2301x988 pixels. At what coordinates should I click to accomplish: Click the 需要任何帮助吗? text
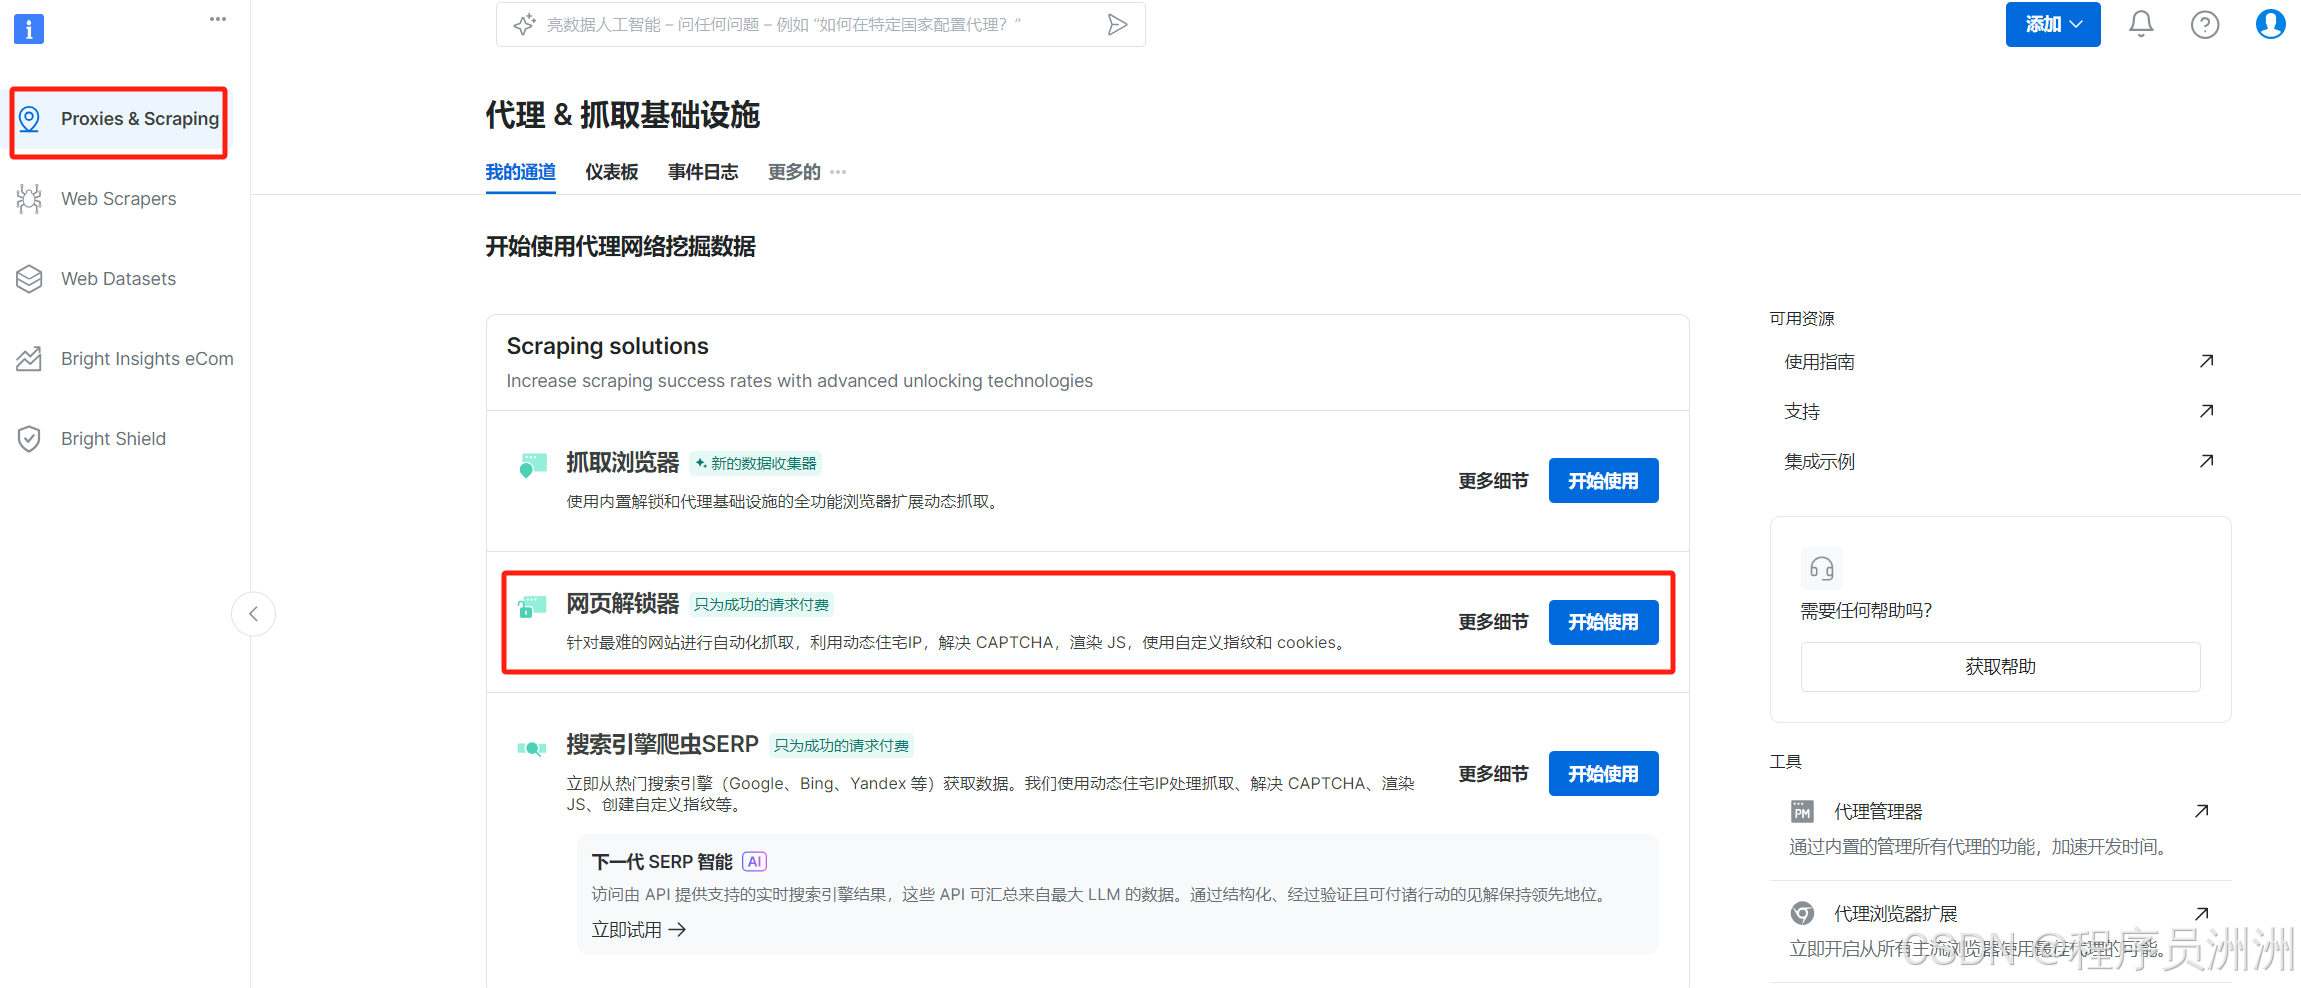pos(1866,611)
